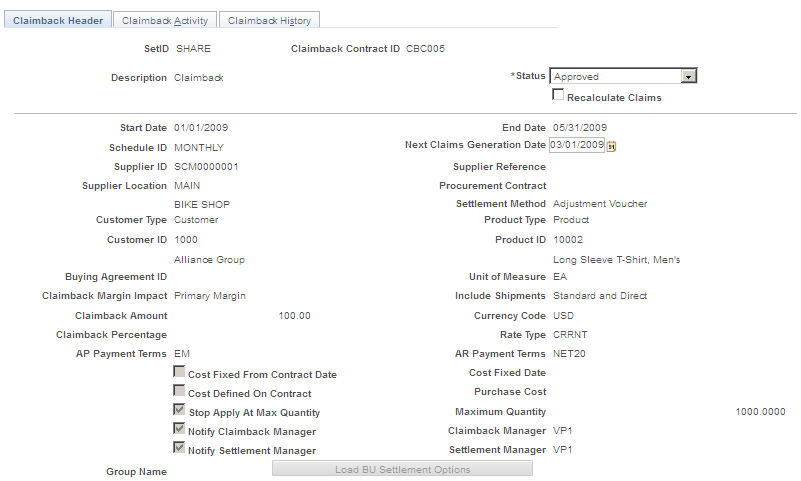Click the AP Payment Terms value EM

(x=182, y=353)
